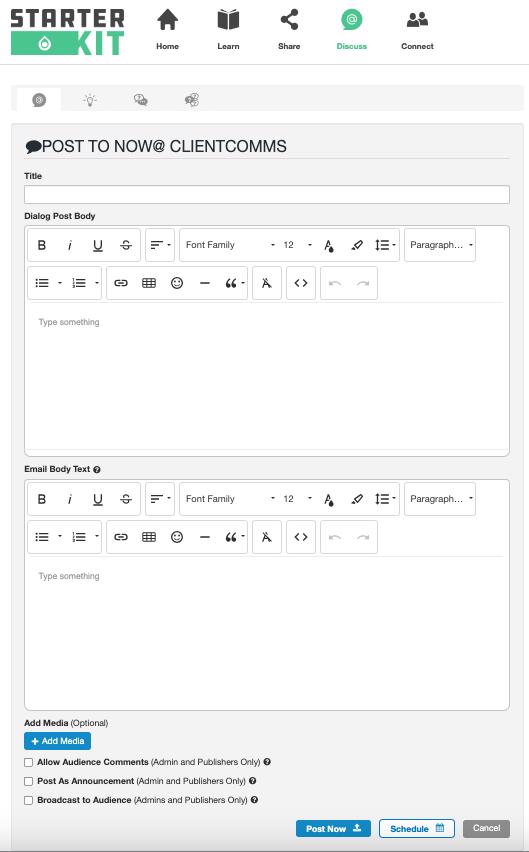Image resolution: width=529 pixels, height=852 pixels.
Task: Click help icon beside Allow Audience Comments
Action: point(267,762)
